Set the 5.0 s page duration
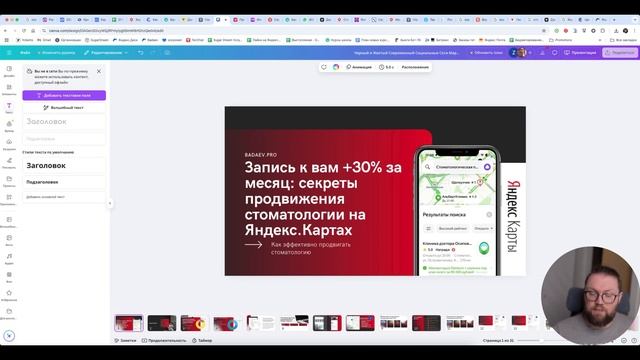 [386, 67]
